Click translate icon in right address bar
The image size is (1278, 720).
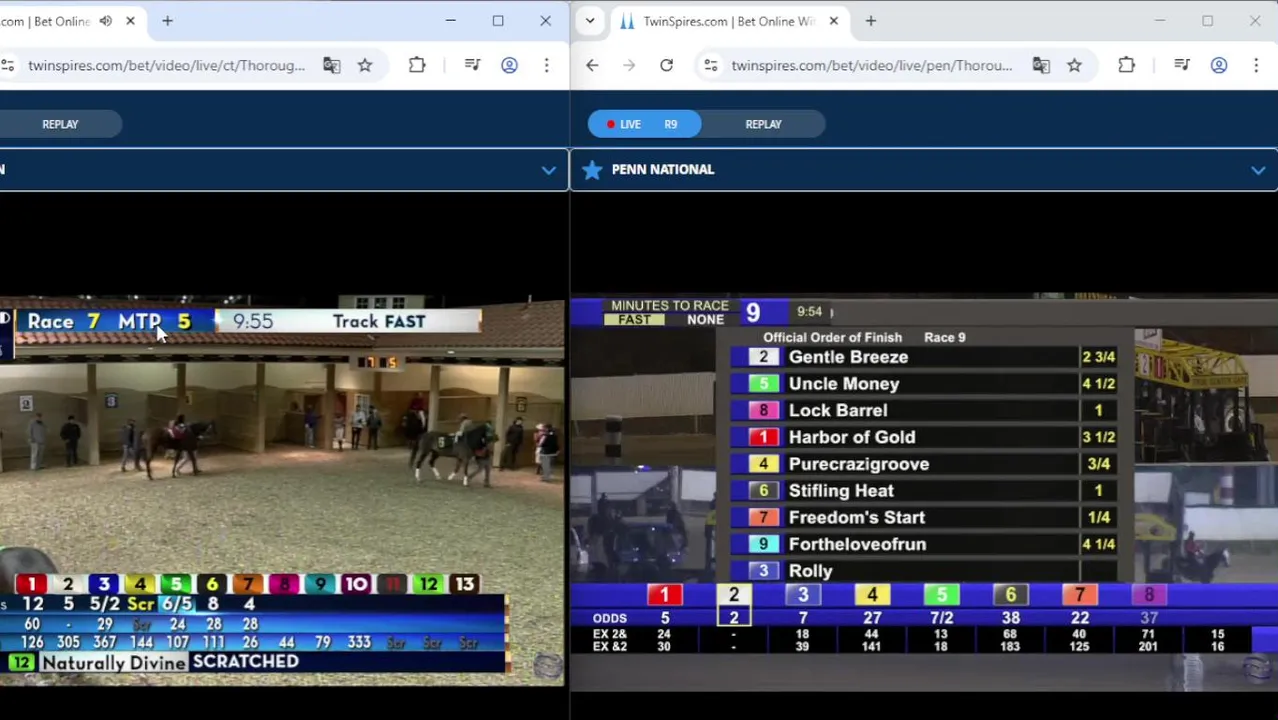[x=1041, y=65]
